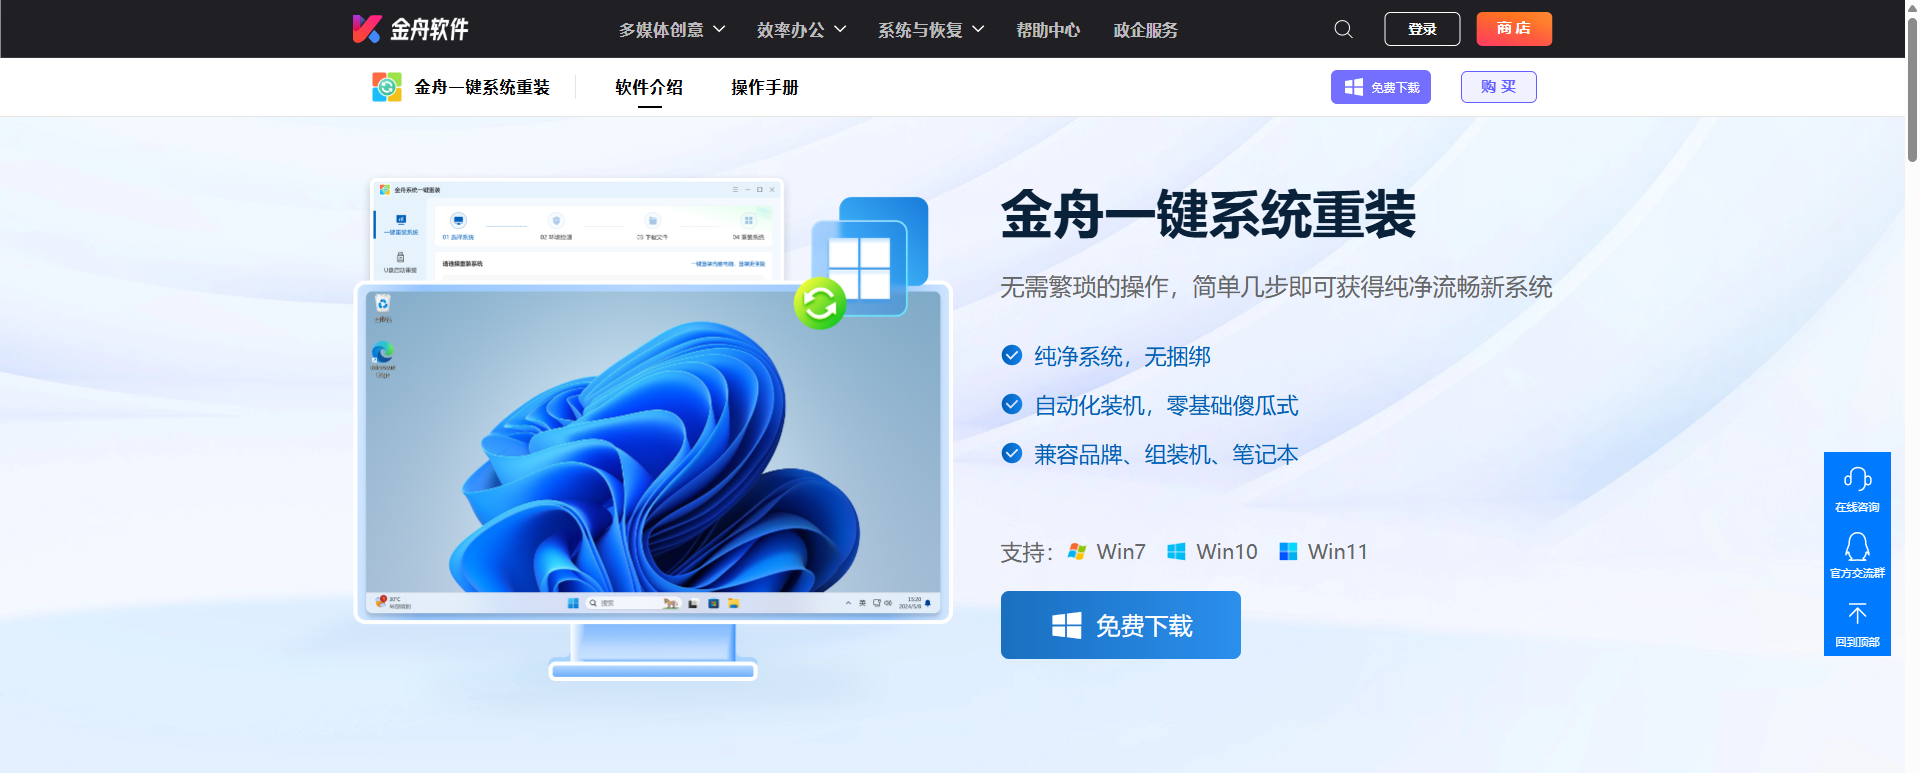Click checkmark beside 自动化装机，零基础傻瓜式
The width and height of the screenshot is (1920, 773).
click(1012, 405)
